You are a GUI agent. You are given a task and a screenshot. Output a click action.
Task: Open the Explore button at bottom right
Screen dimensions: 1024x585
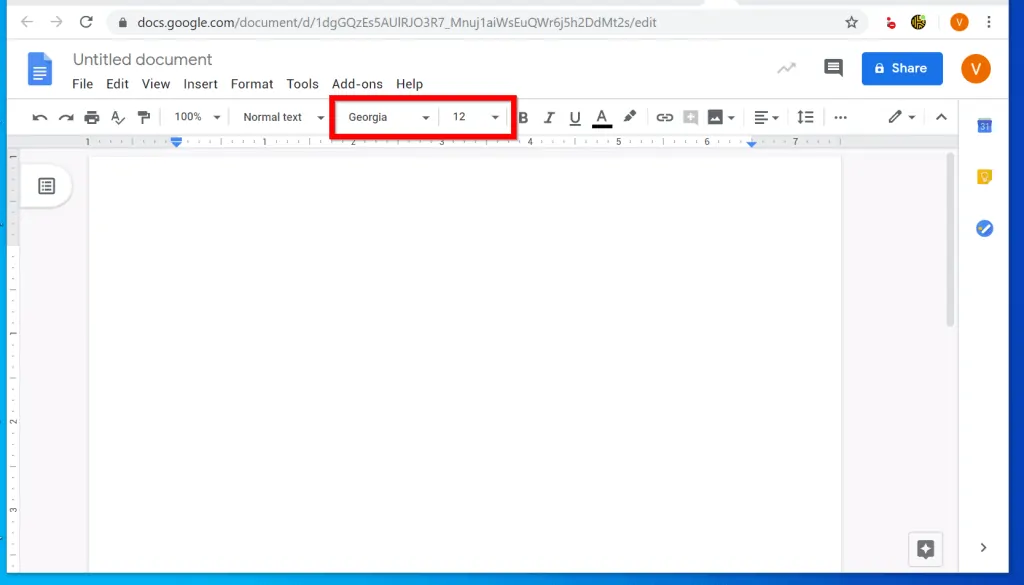[x=924, y=549]
